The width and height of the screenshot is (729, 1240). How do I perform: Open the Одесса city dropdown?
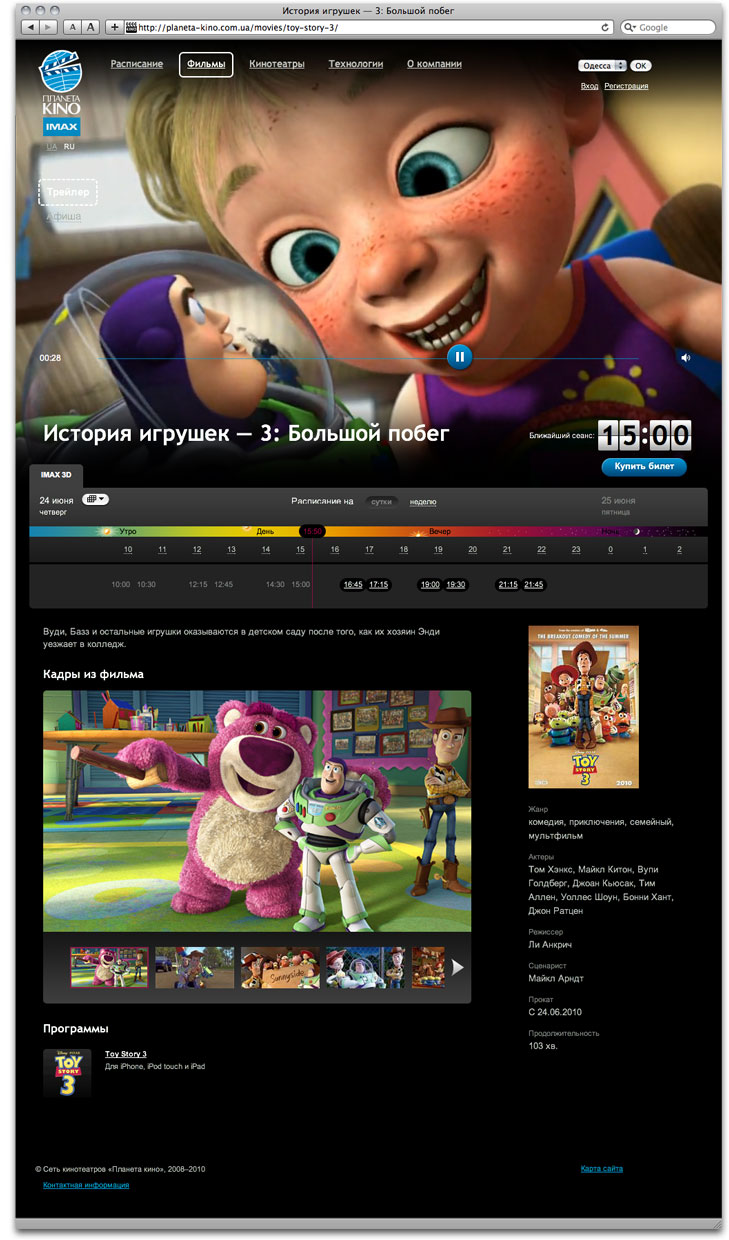(x=602, y=66)
